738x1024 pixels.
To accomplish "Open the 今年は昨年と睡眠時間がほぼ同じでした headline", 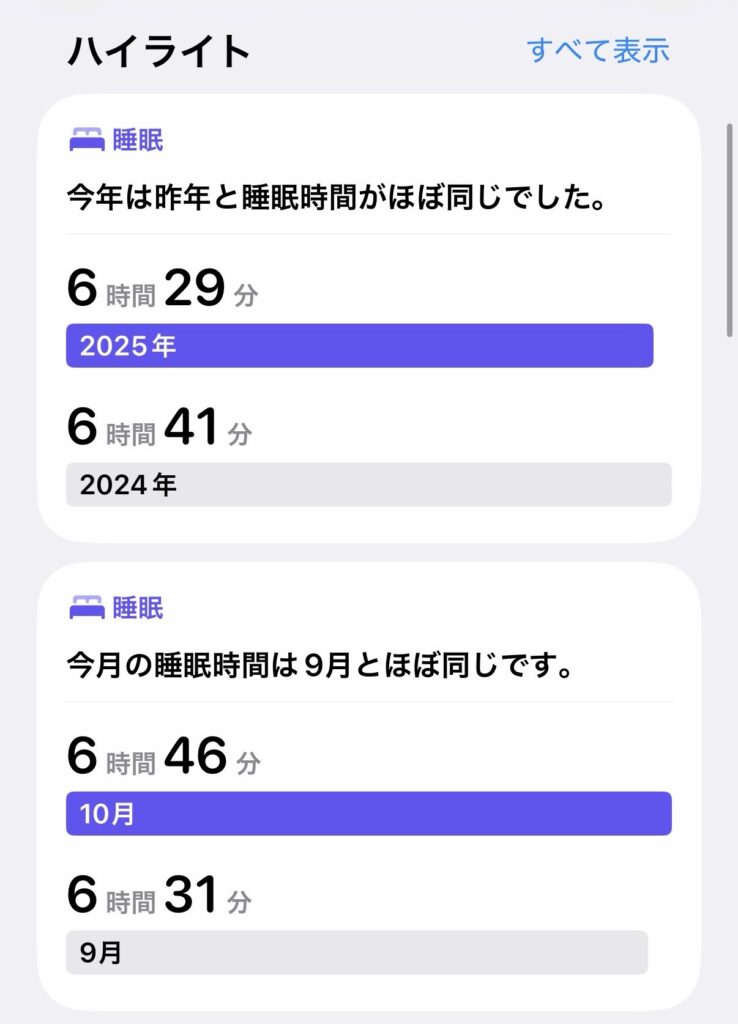I will point(338,196).
